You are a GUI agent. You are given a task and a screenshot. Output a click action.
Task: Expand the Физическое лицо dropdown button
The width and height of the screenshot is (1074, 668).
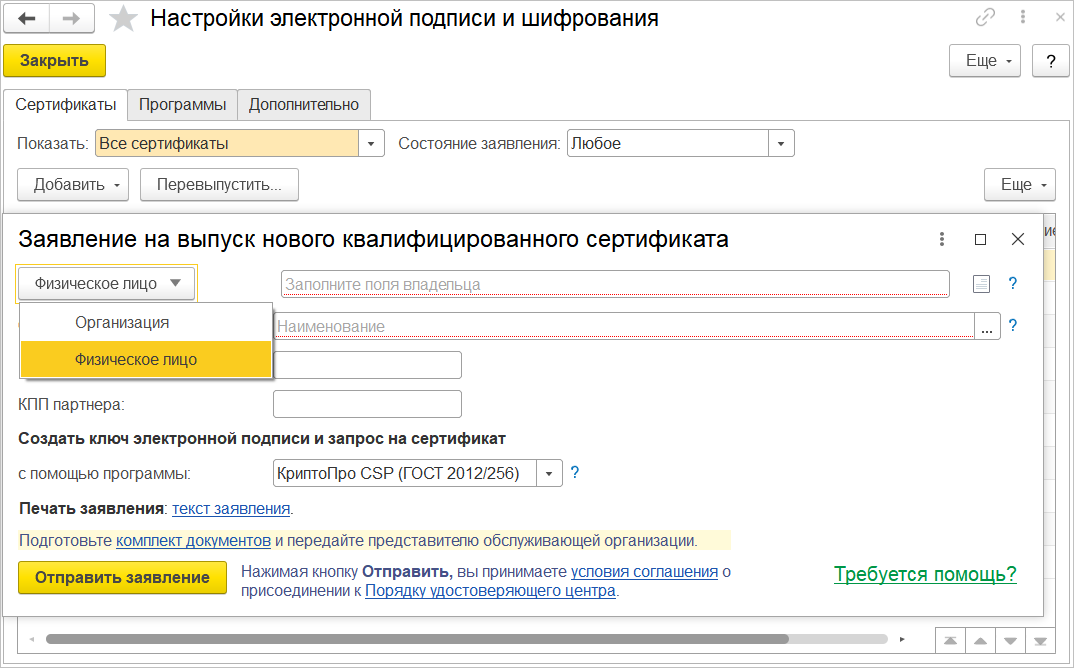(108, 284)
